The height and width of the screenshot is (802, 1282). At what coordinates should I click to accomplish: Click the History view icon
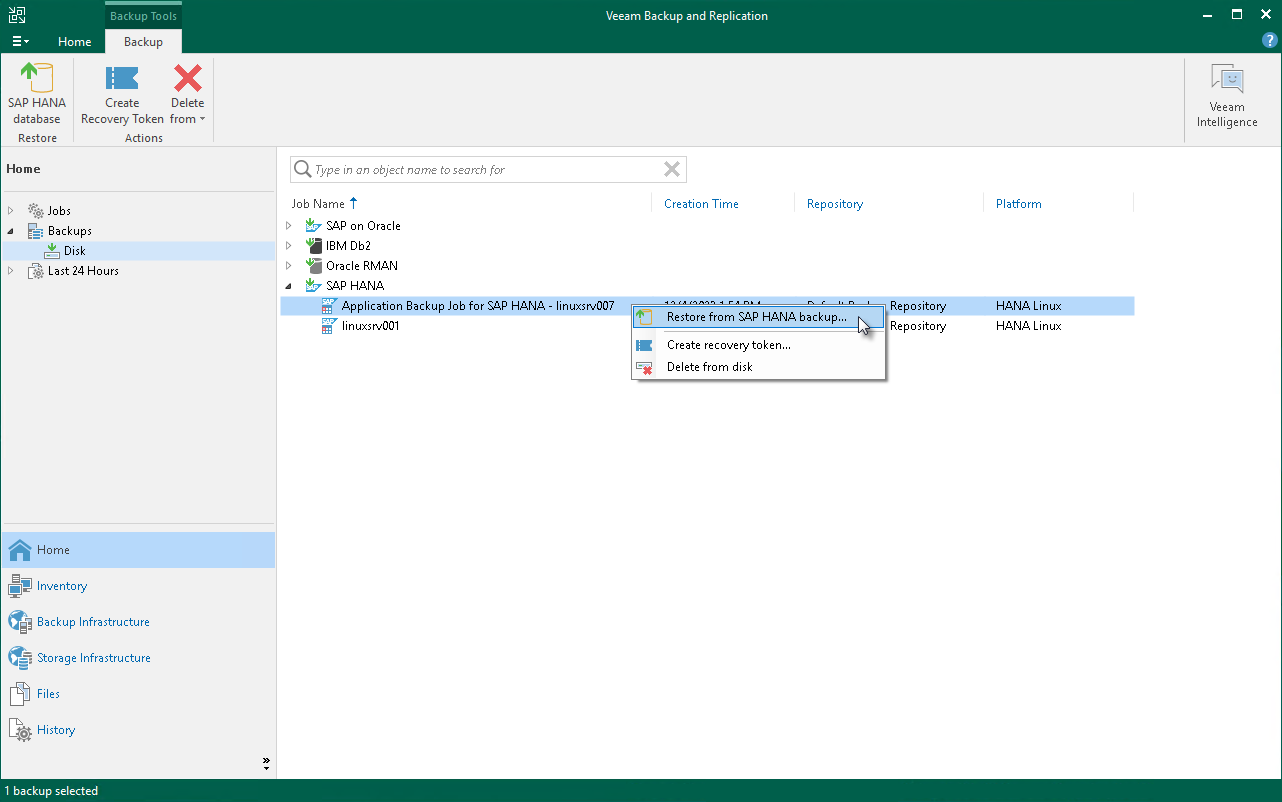pyautogui.click(x=20, y=730)
